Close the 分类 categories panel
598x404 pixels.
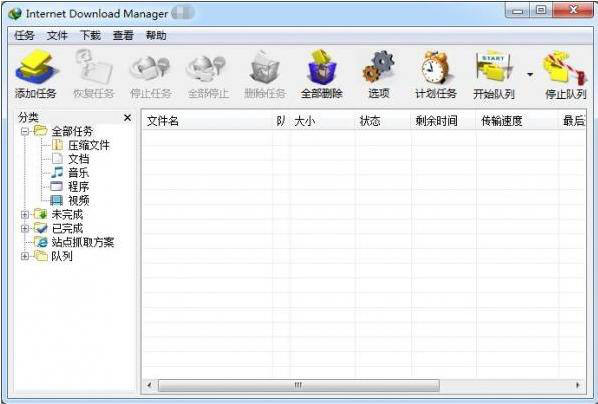click(x=128, y=118)
